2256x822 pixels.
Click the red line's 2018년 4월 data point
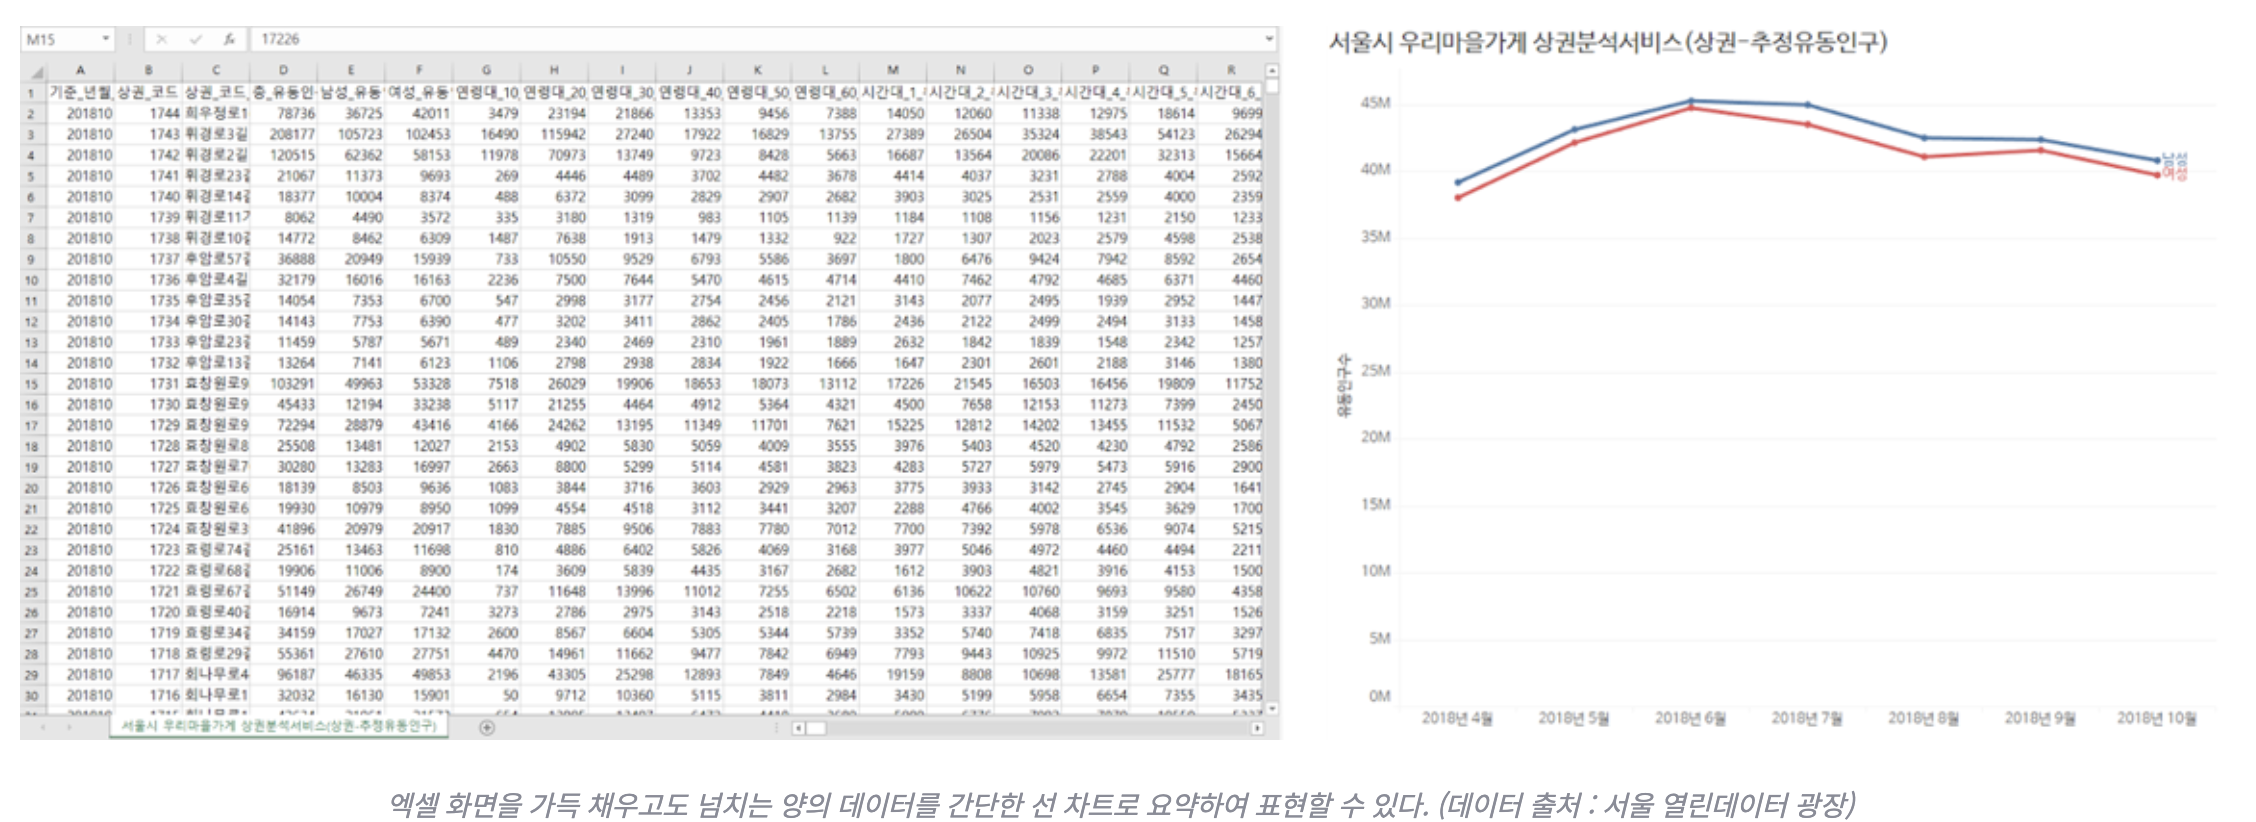(x=1458, y=198)
